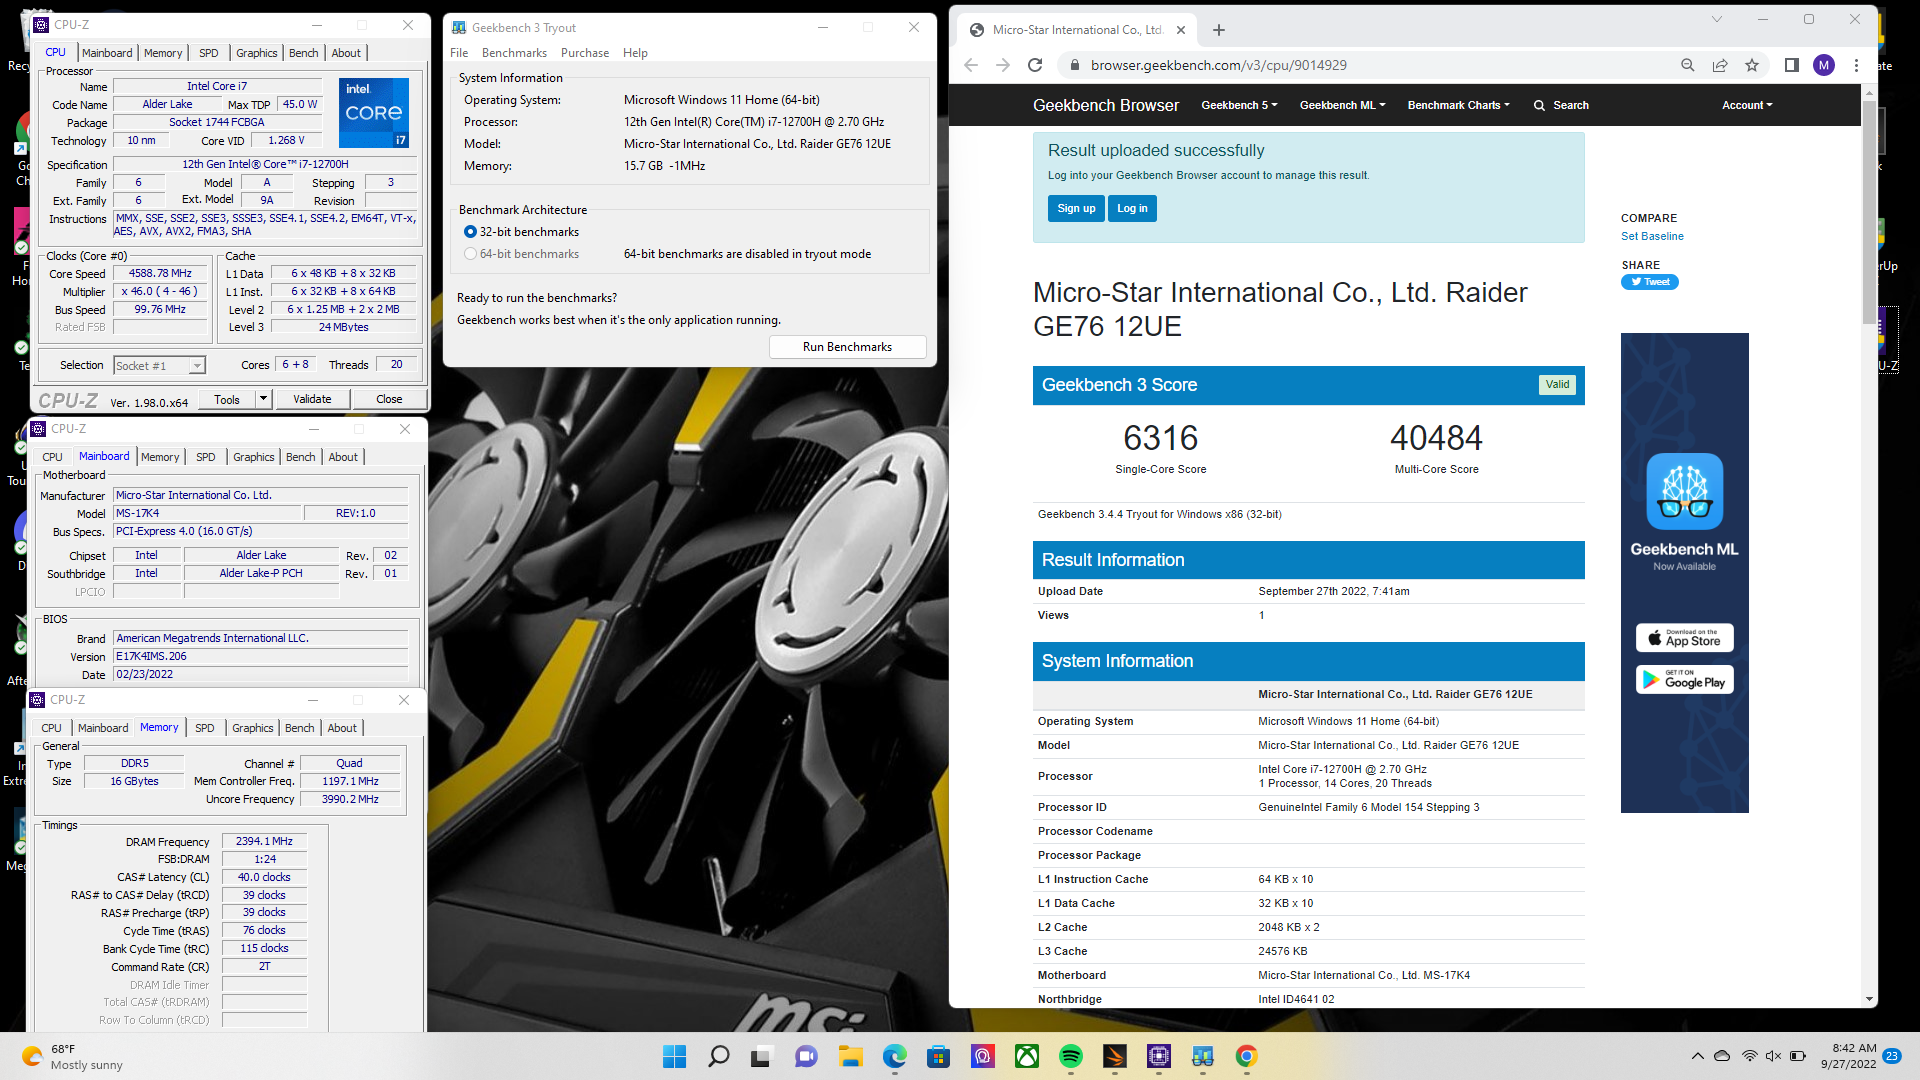
Task: Open a new Chrome tab
Action: click(1218, 30)
